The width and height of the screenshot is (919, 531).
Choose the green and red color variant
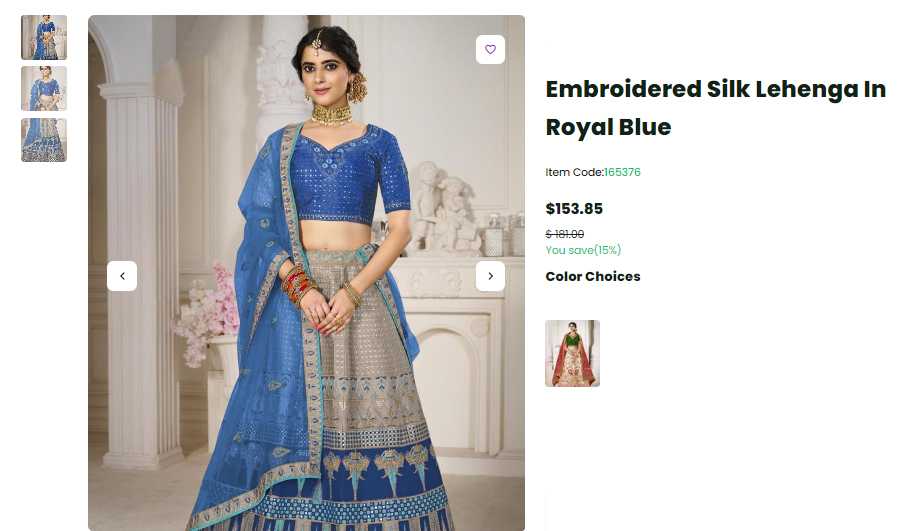click(572, 353)
